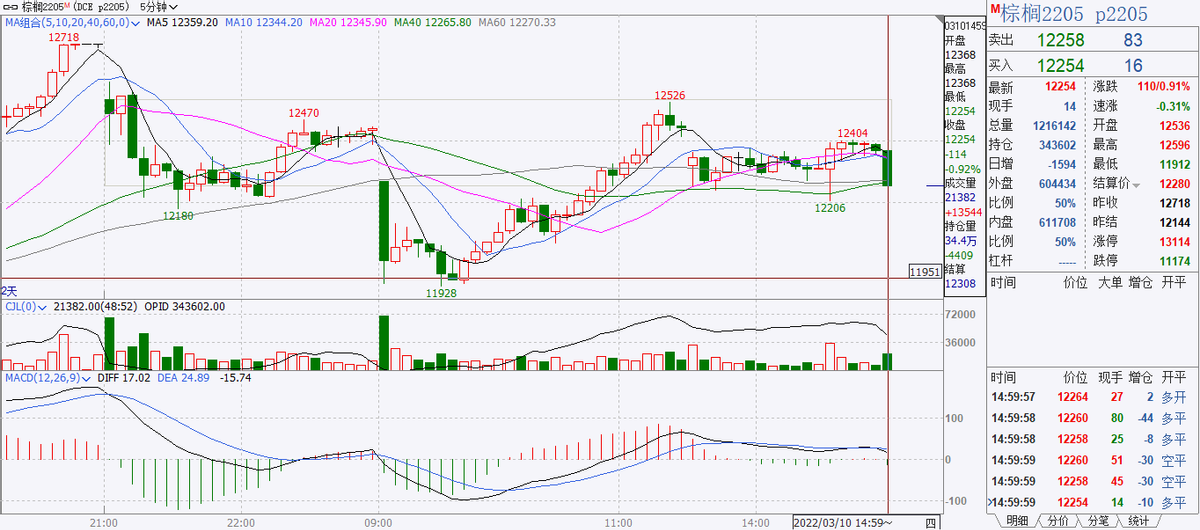Image resolution: width=1200 pixels, height=530 pixels.
Task: Open the 5分钟 timeframe dropdown
Action: pyautogui.click(x=175, y=6)
